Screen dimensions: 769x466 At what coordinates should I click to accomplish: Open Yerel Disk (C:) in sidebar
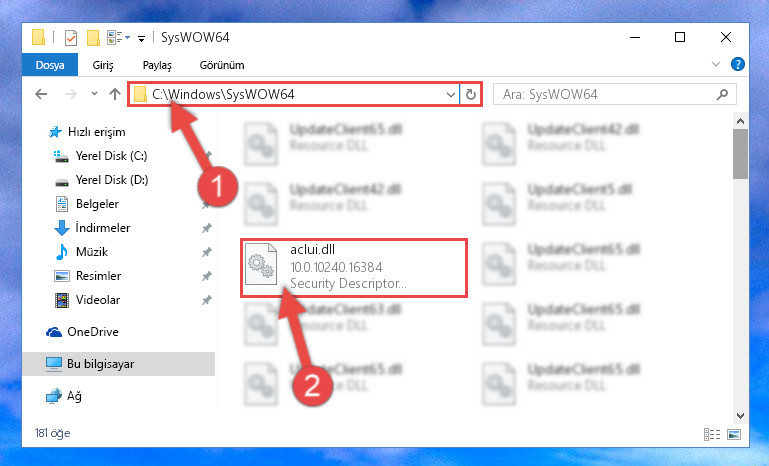click(x=111, y=156)
